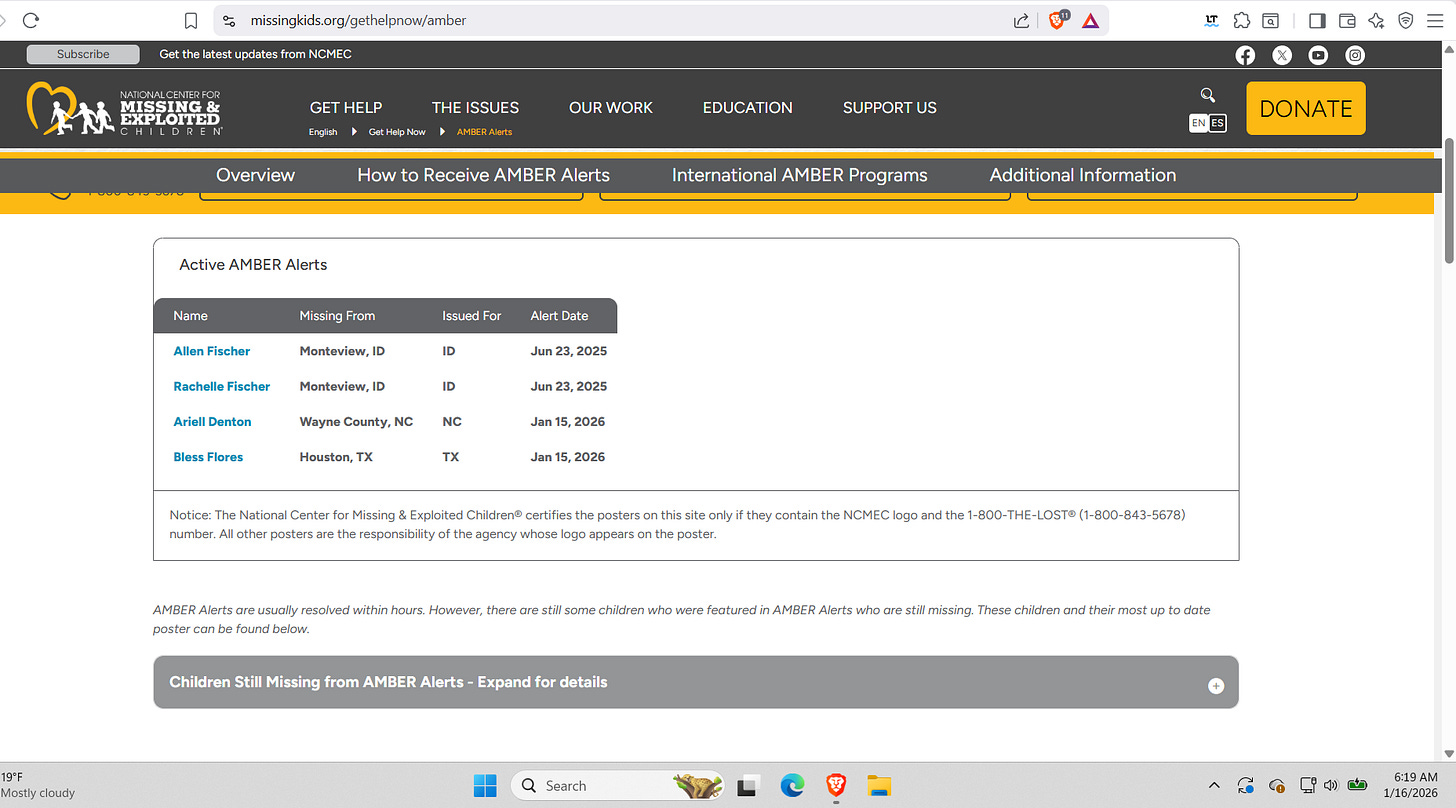The image size is (1456, 808).
Task: Open the OUR WORK menu
Action: point(611,107)
